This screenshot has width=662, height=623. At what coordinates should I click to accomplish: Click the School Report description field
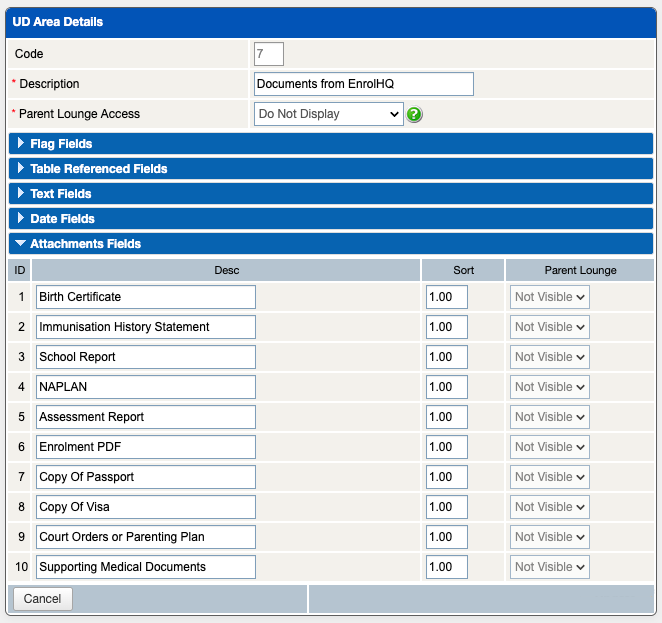coord(146,357)
